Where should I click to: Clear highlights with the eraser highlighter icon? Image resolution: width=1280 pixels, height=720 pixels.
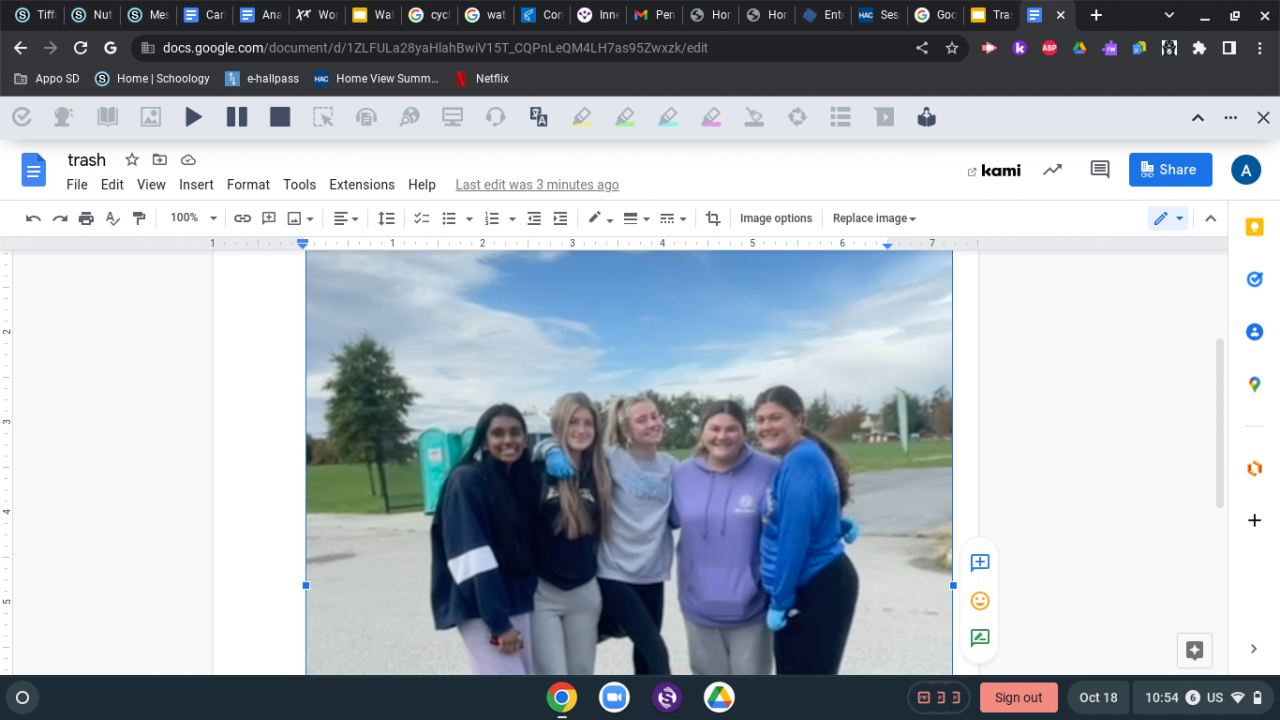pyautogui.click(x=754, y=117)
